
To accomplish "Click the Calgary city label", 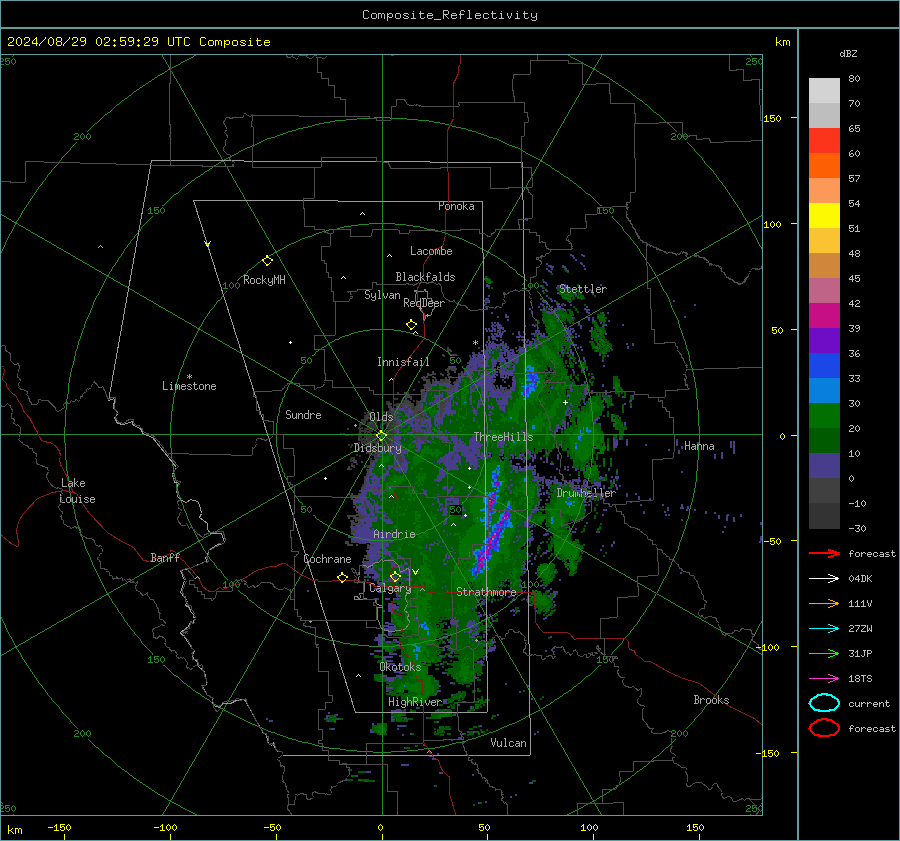I will (x=390, y=588).
